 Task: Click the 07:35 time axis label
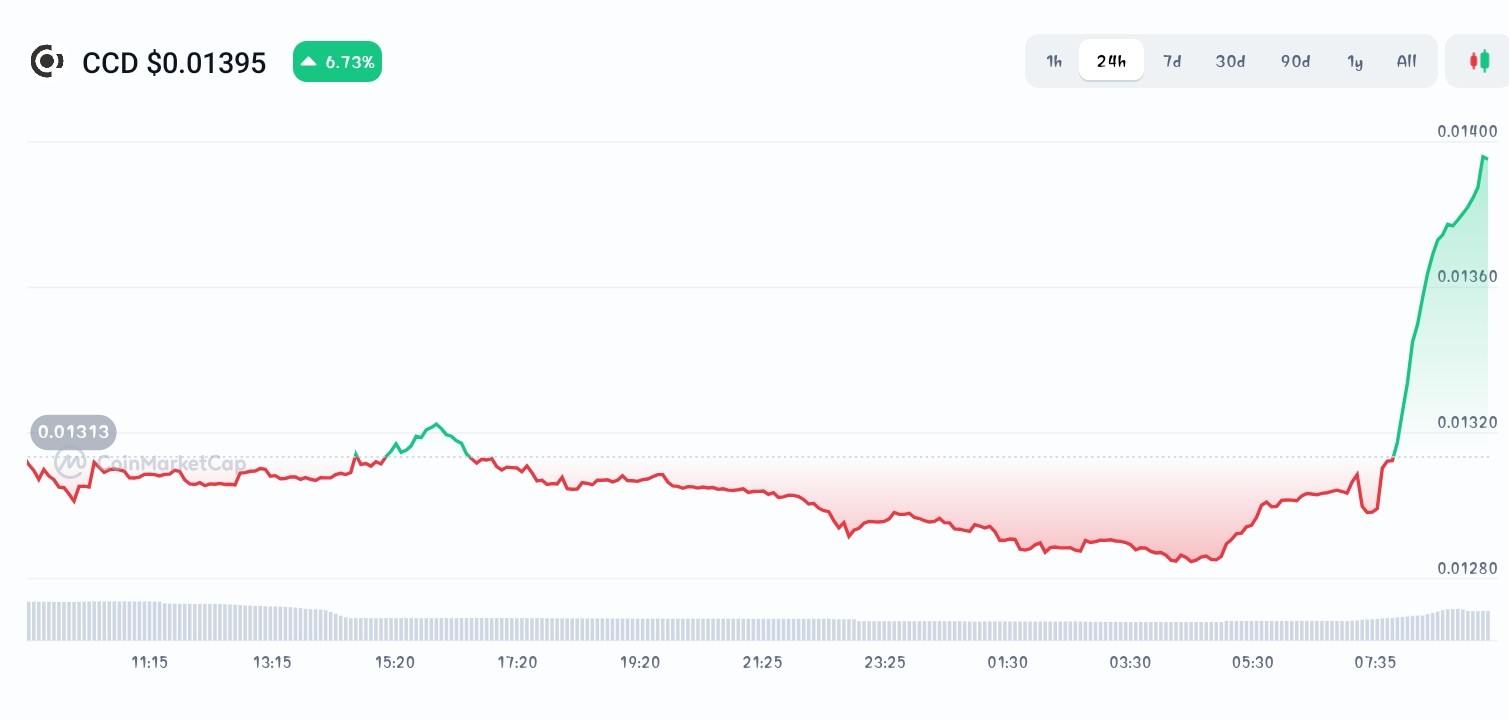[x=1375, y=662]
